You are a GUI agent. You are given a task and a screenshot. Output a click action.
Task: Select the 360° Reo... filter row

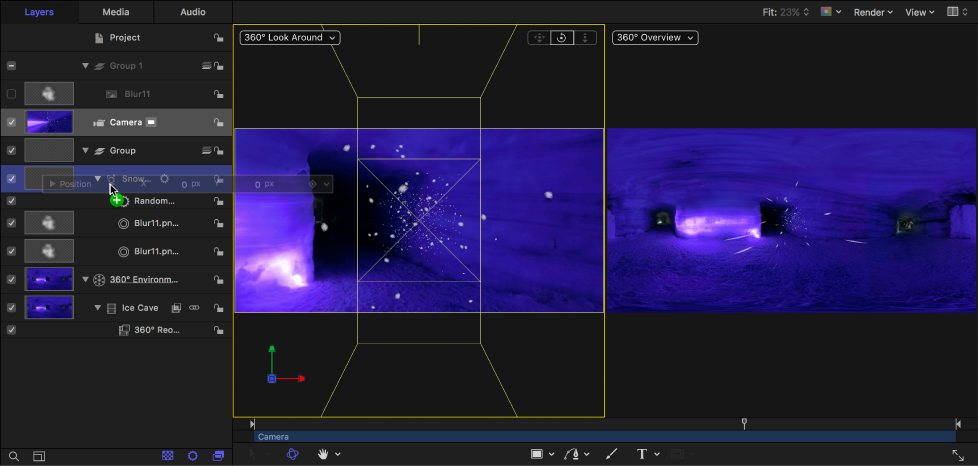[x=116, y=330]
